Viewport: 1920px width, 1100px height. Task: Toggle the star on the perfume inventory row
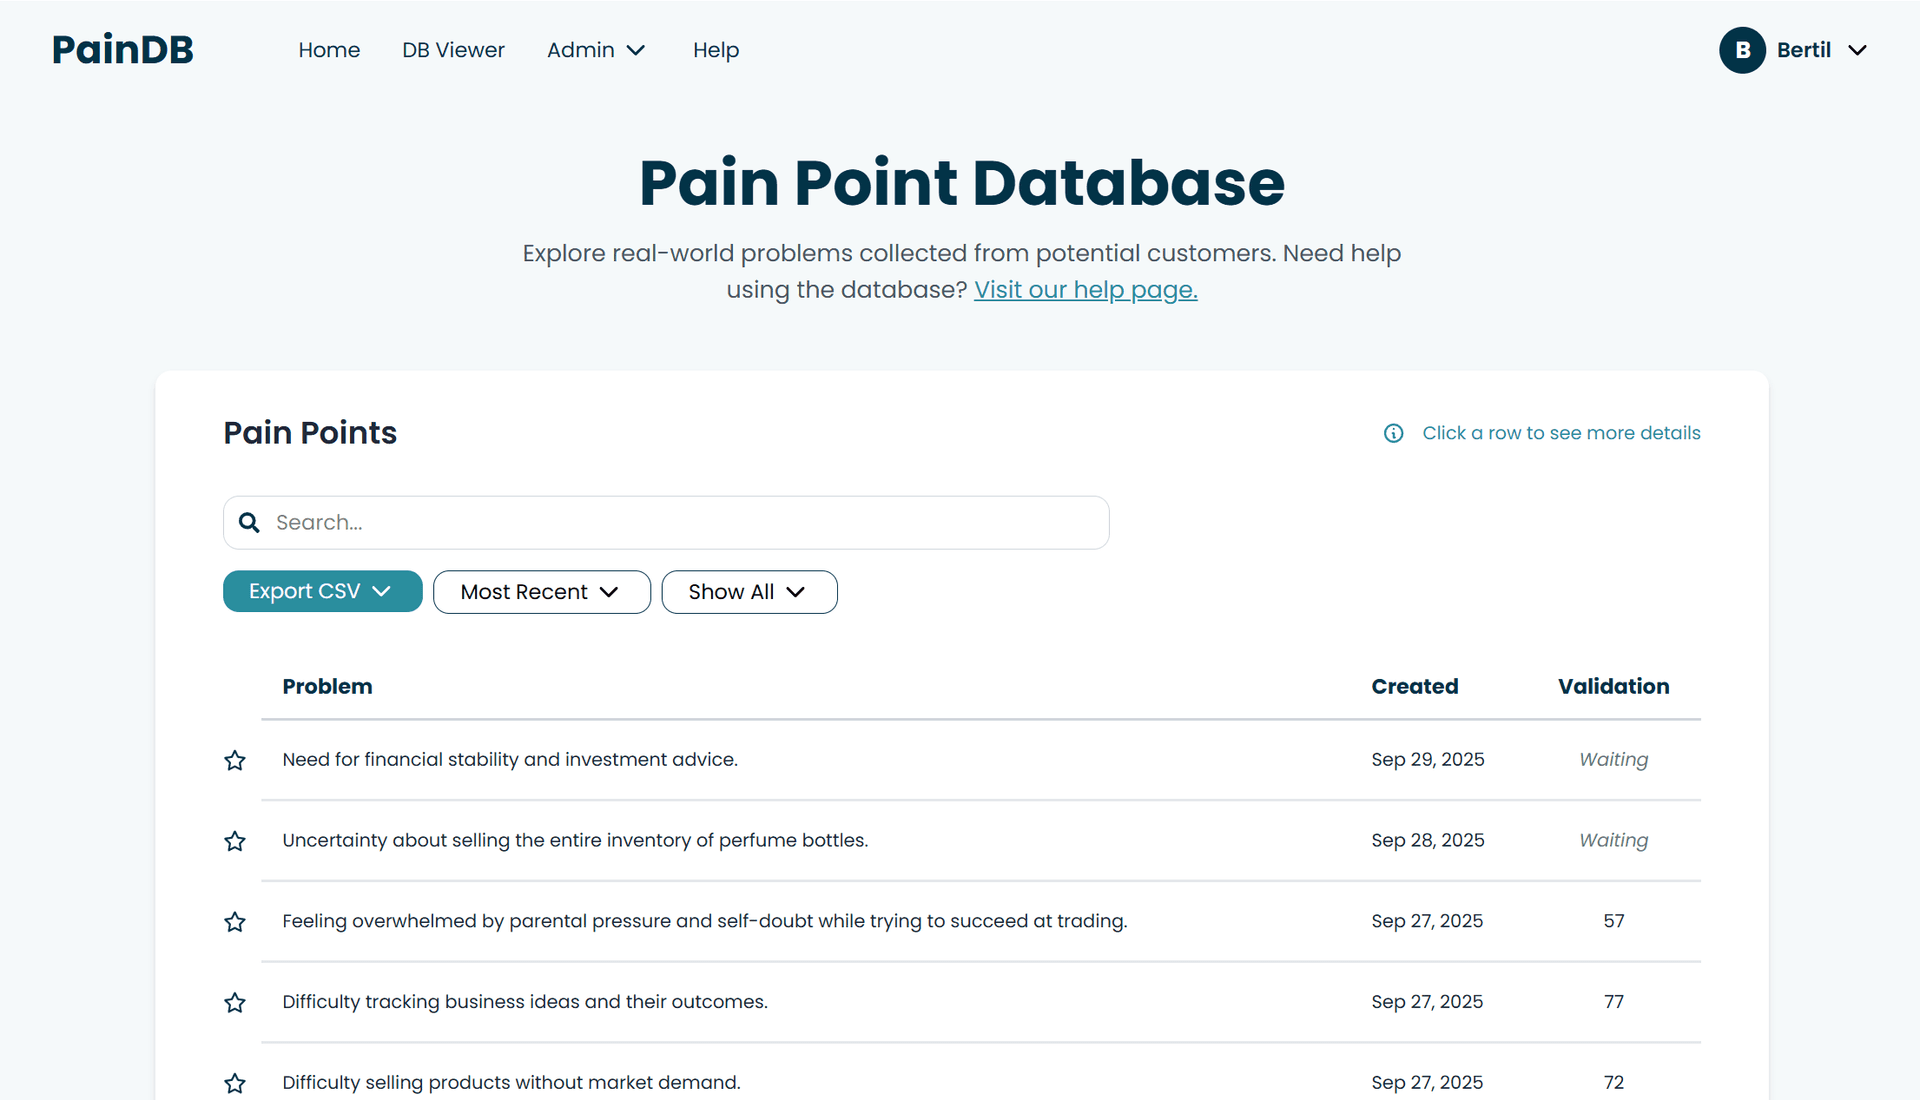pyautogui.click(x=235, y=841)
